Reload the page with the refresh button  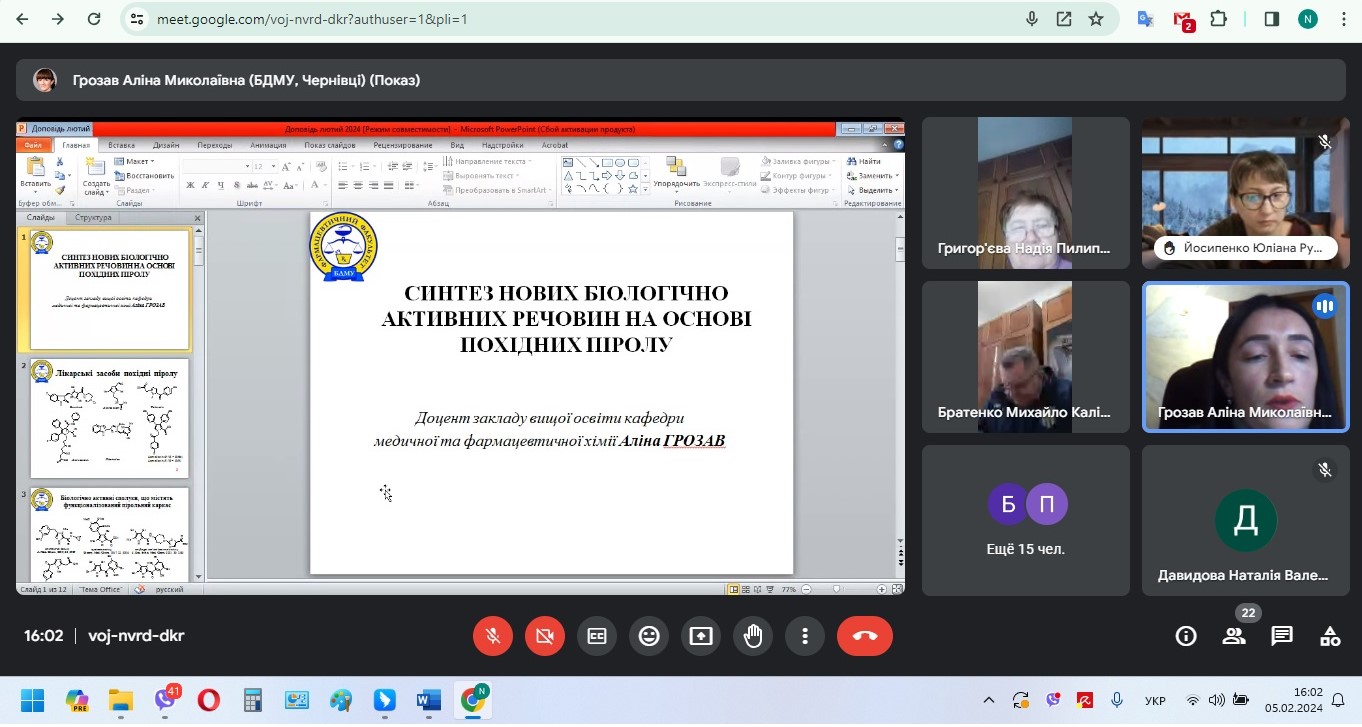[94, 19]
